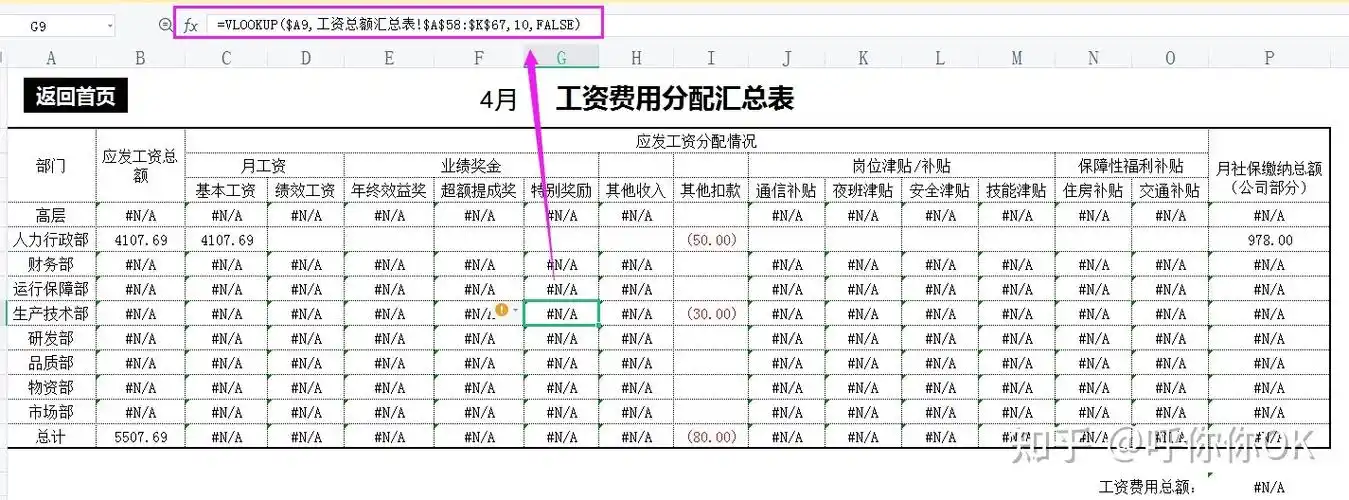Click the 工资费用总额 label
The height and width of the screenshot is (500, 1349).
[x=1148, y=487]
